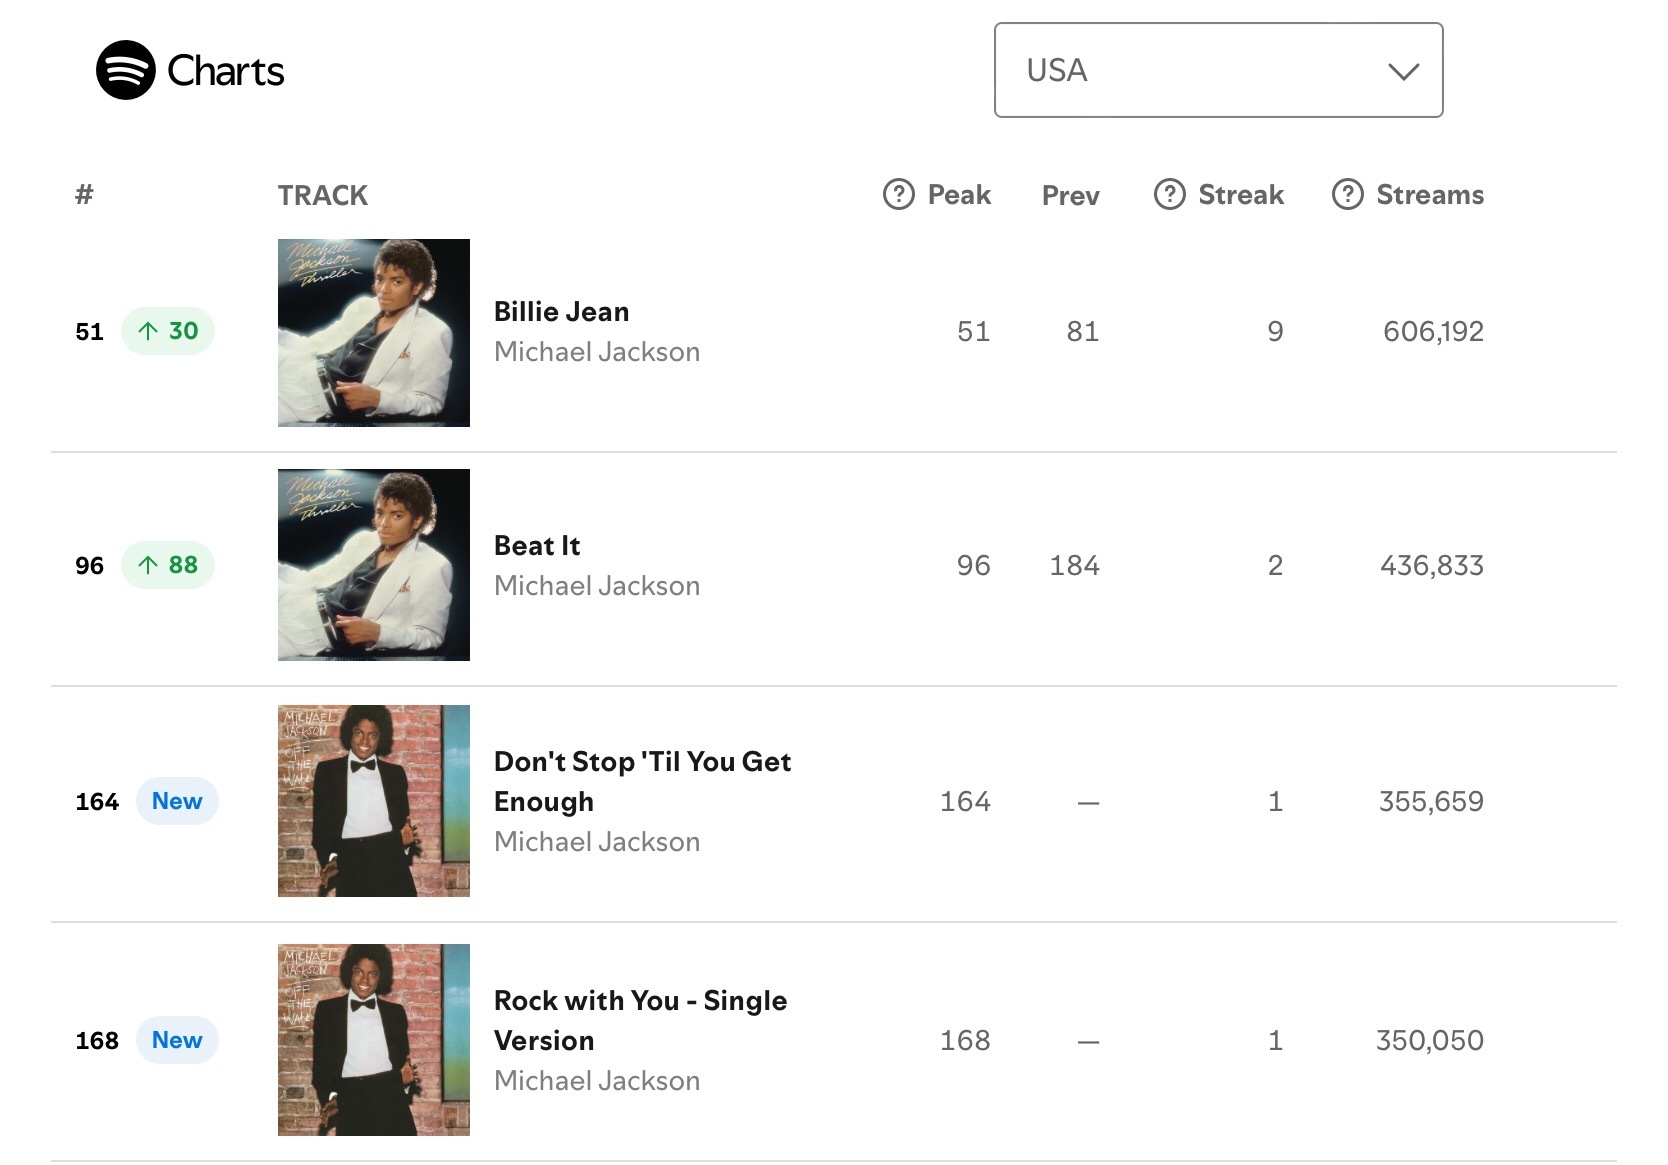The width and height of the screenshot is (1668, 1165).
Task: Open the USA country dropdown
Action: [x=1217, y=70]
